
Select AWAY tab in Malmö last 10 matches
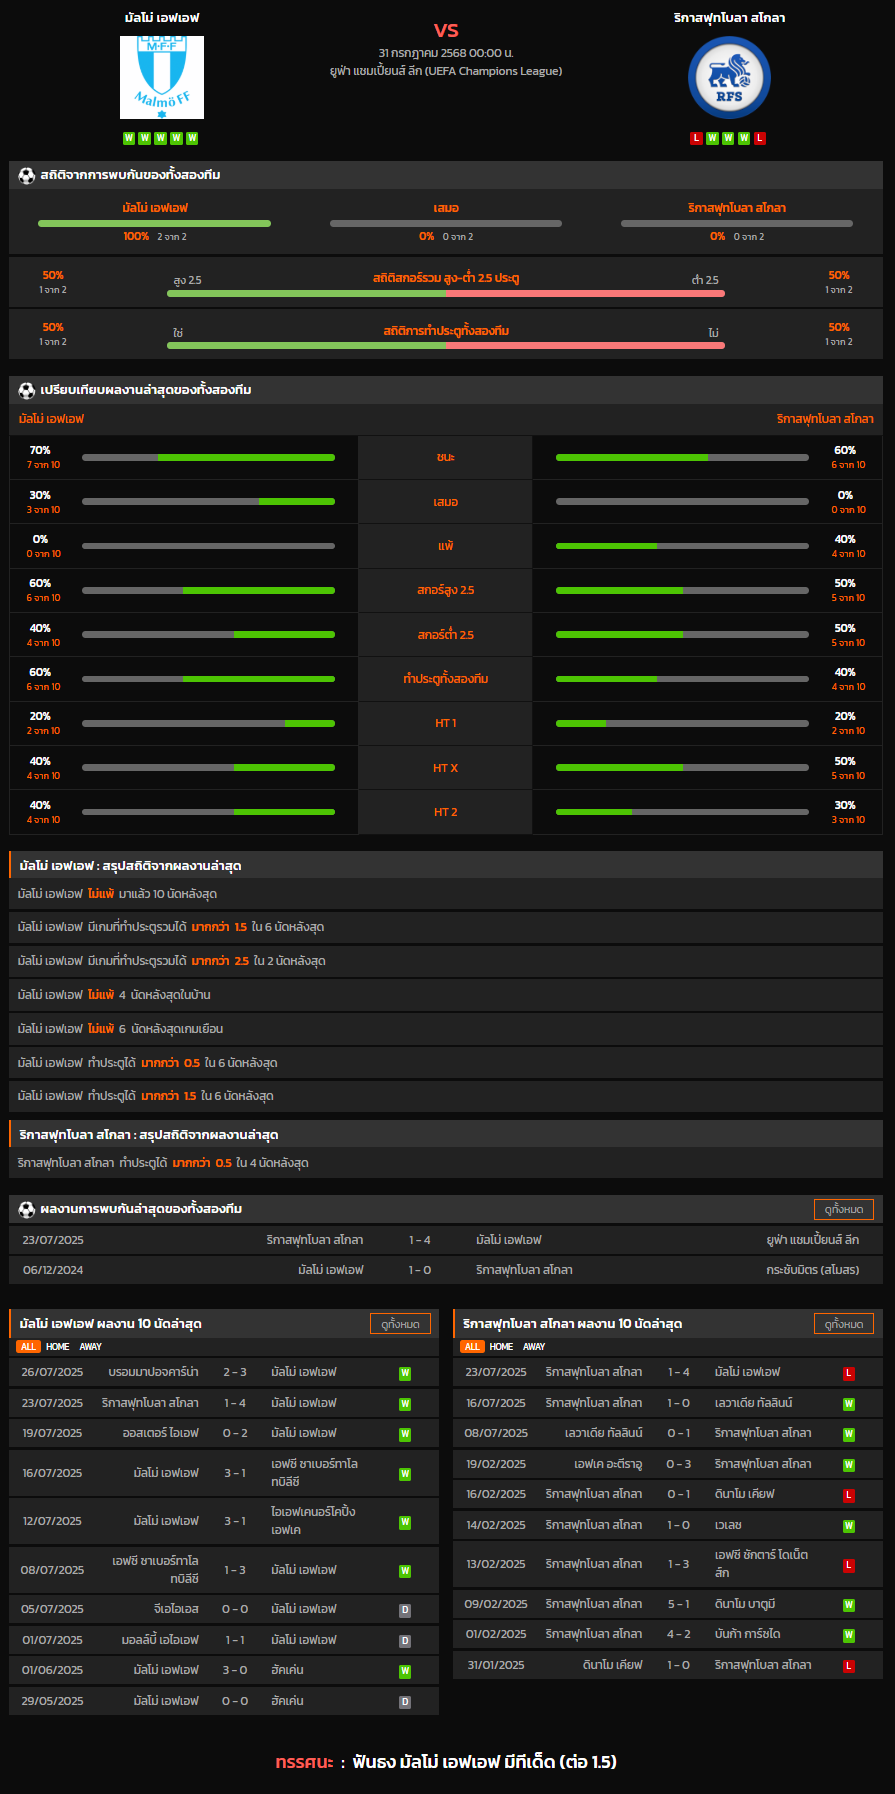click(x=91, y=1347)
